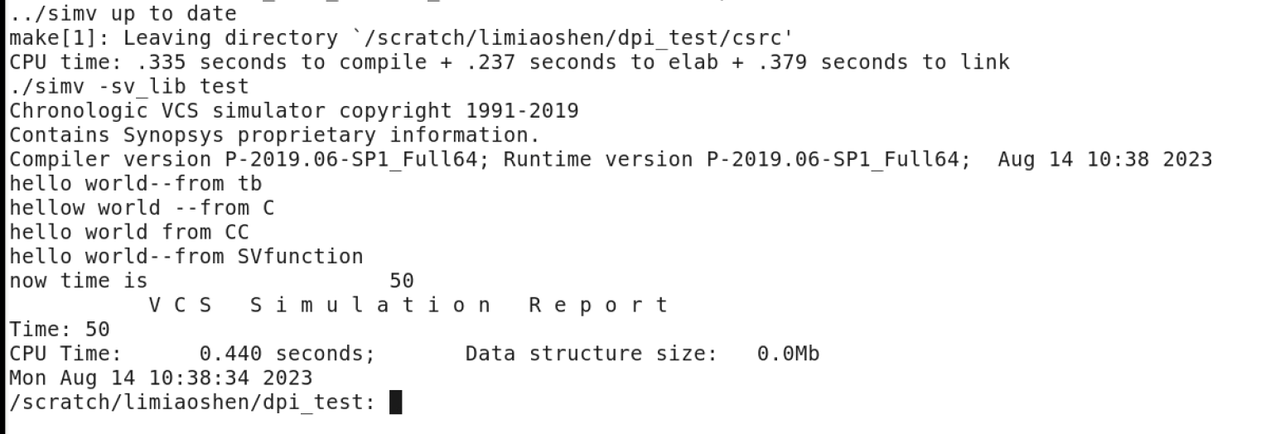The width and height of the screenshot is (1280, 434).
Task: Click the /scratch/limiaoshen/dpi_test: shell prompt
Action: click(191, 402)
